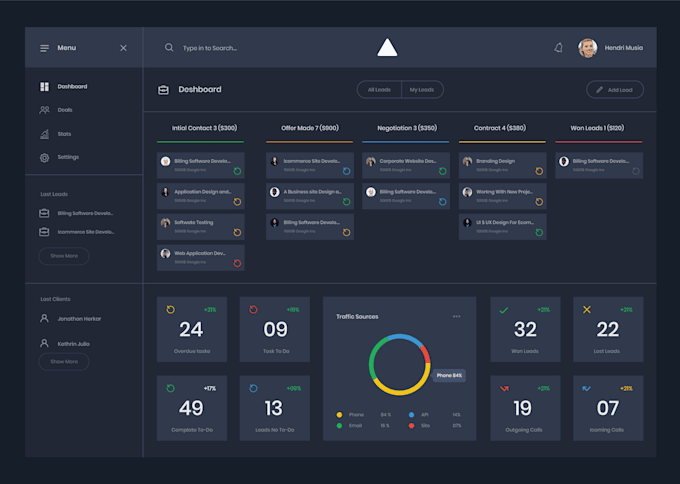Expand Last Clients with Show More
The width and height of the screenshot is (680, 484).
(64, 362)
